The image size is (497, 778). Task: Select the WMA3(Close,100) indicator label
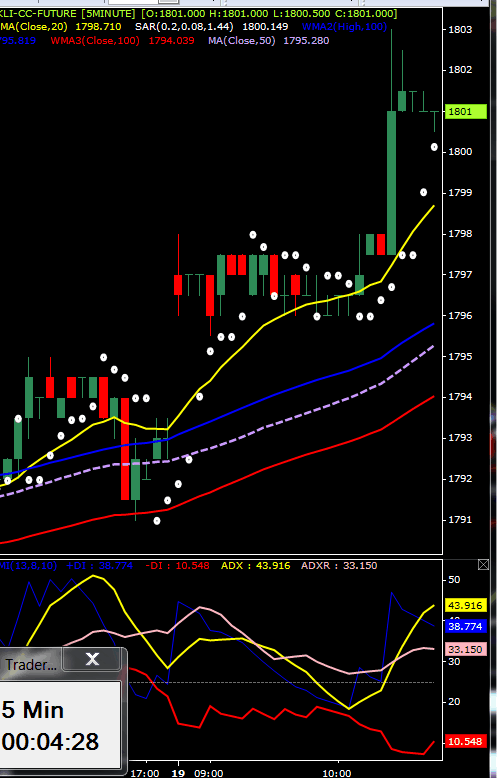[x=95, y=41]
